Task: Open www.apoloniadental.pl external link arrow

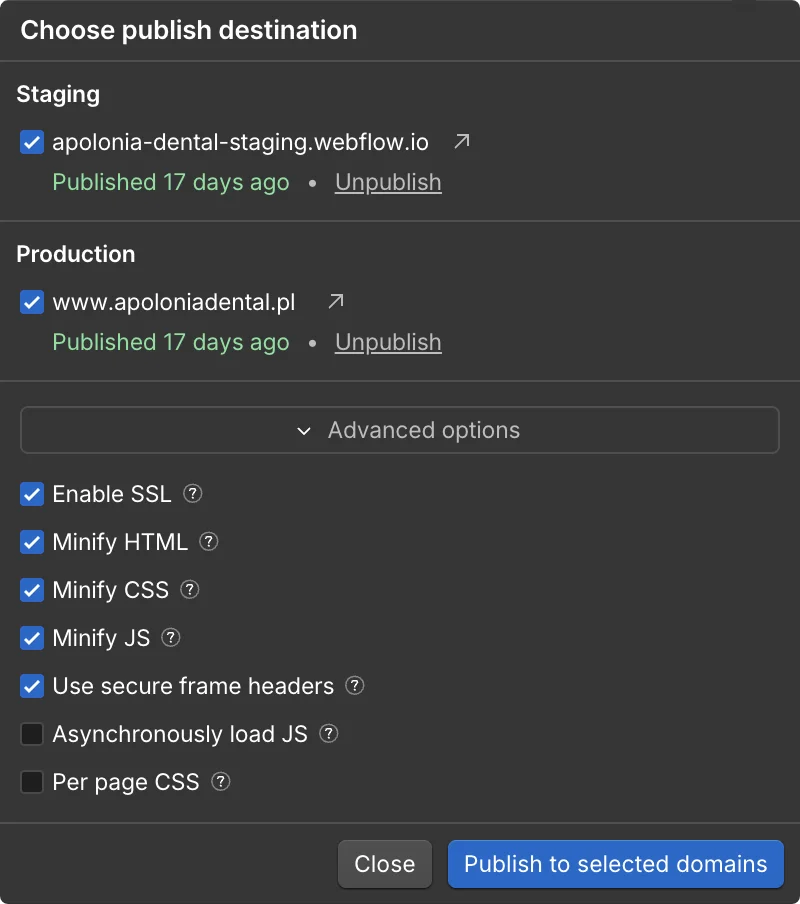Action: tap(336, 301)
